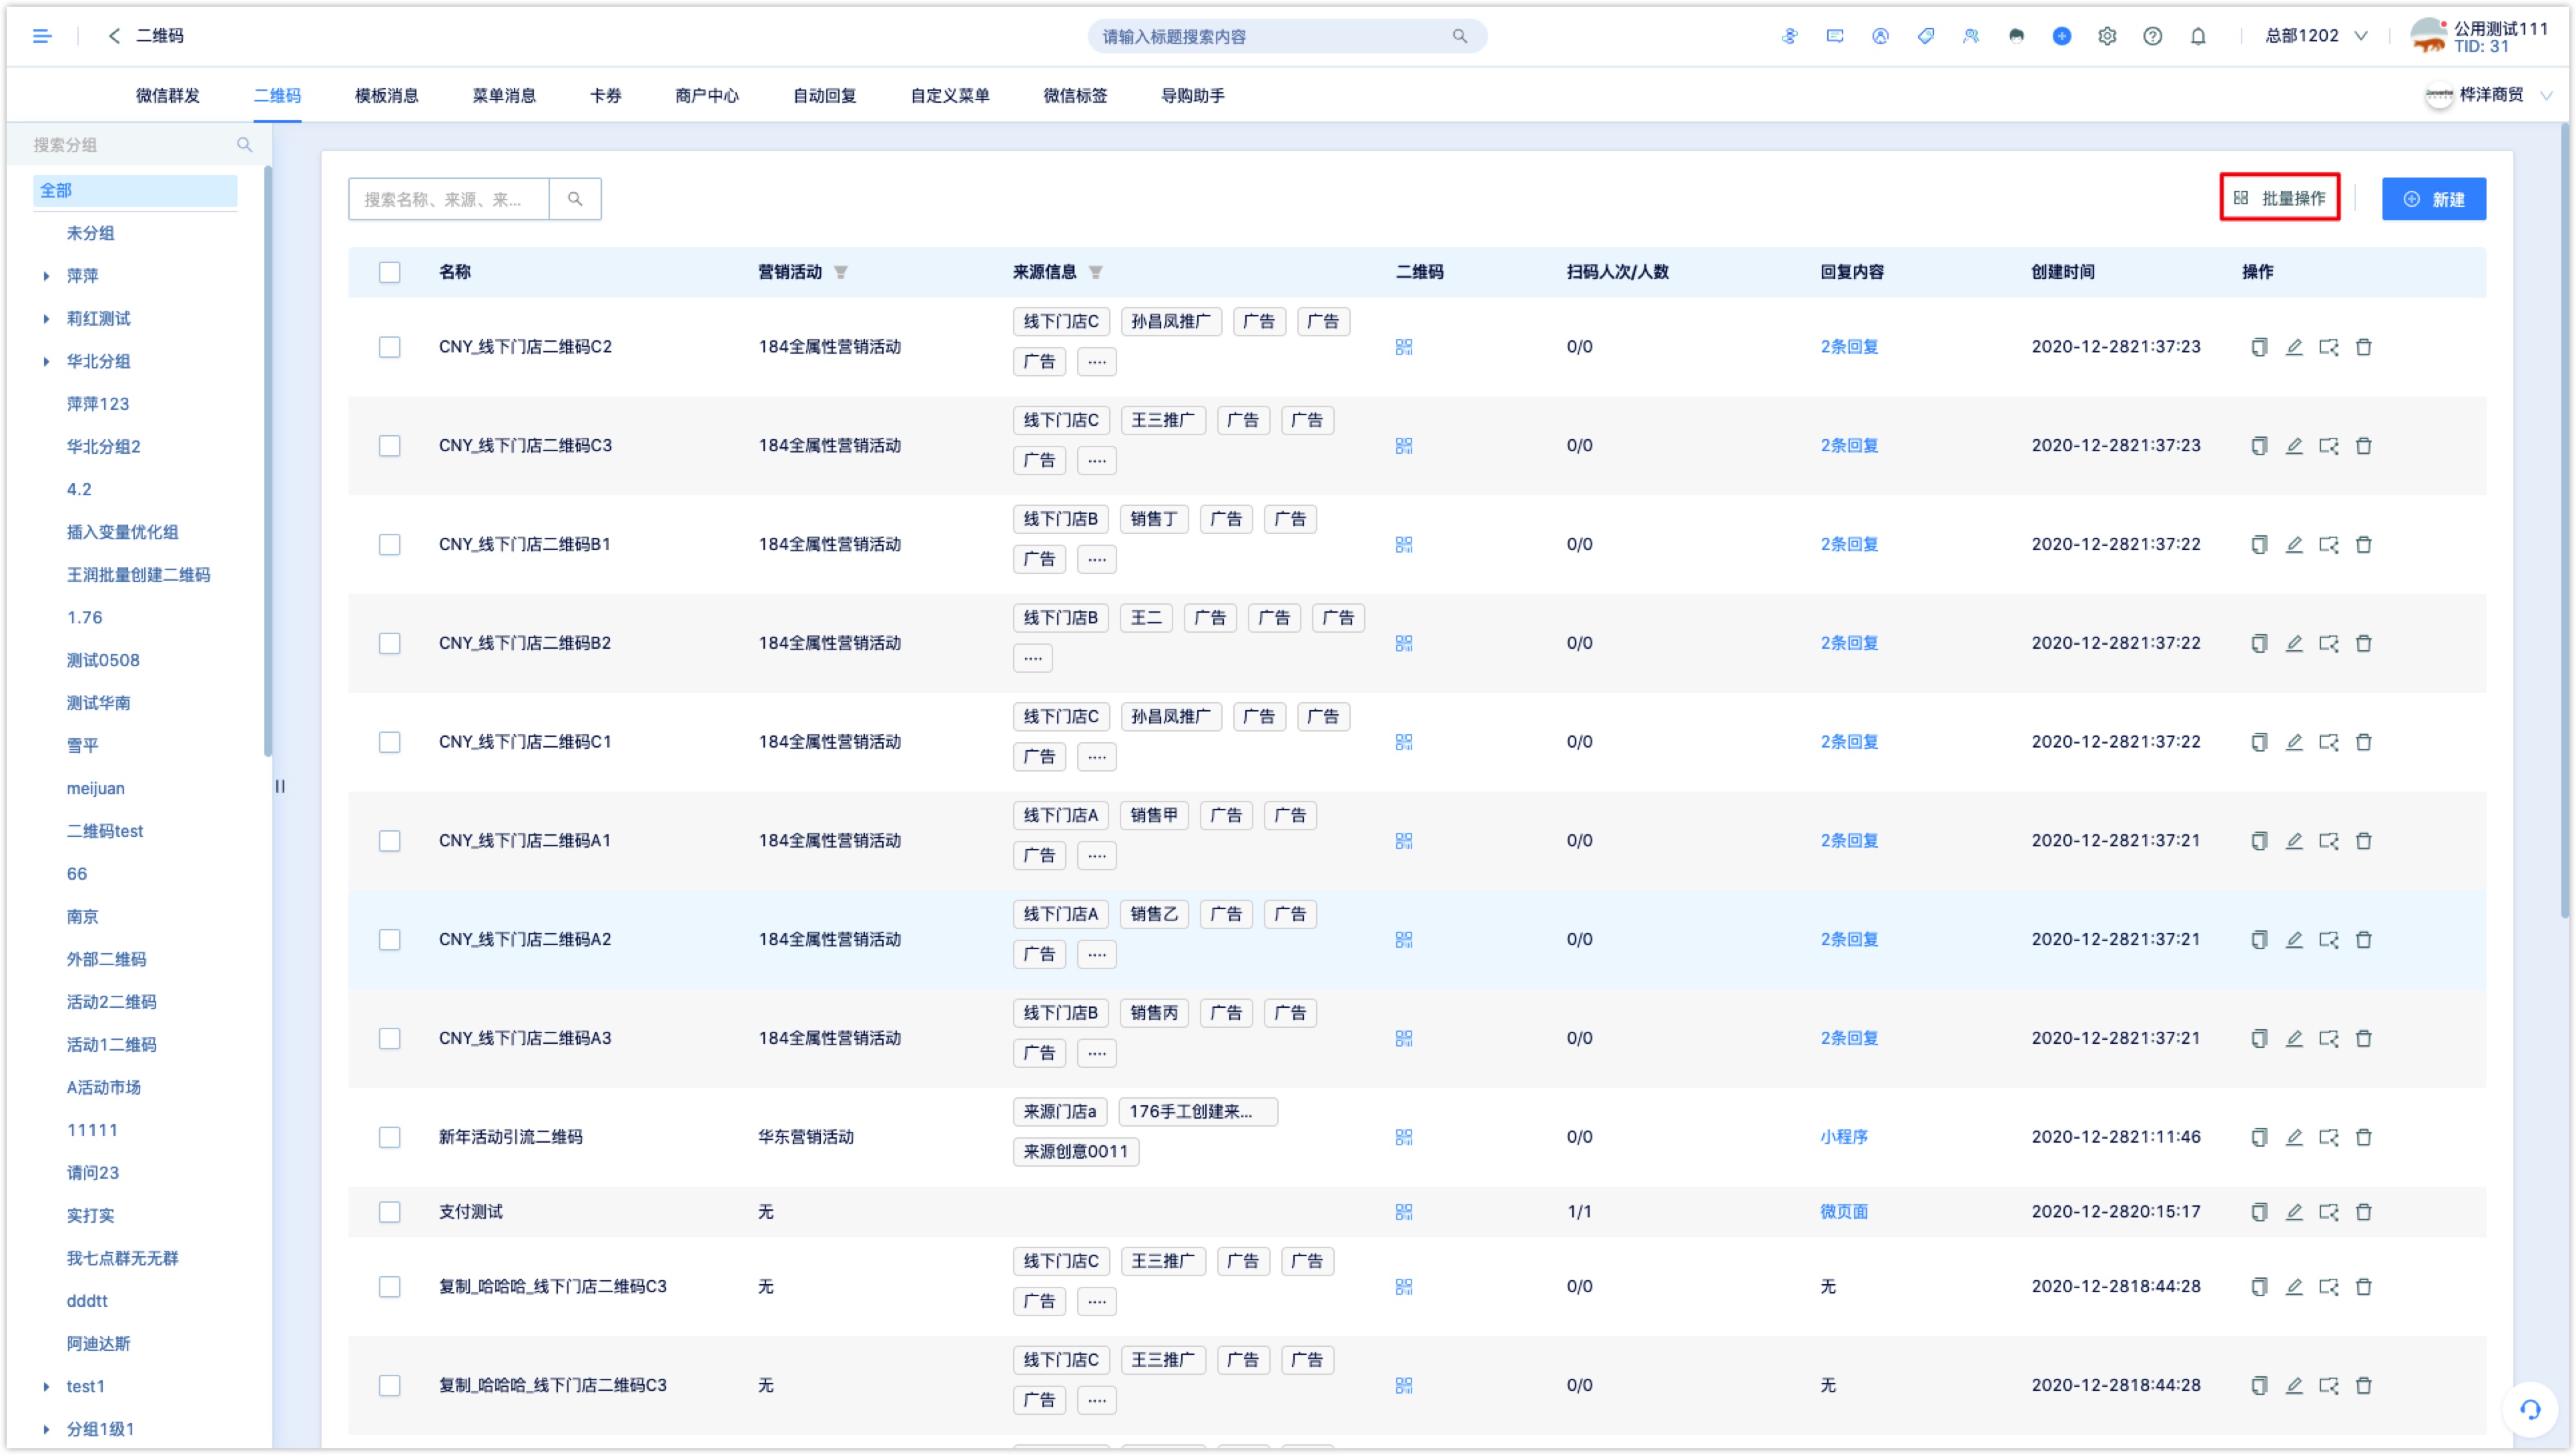View QR code icon for 支付测试 row
The image size is (2576, 1455).
[1404, 1212]
